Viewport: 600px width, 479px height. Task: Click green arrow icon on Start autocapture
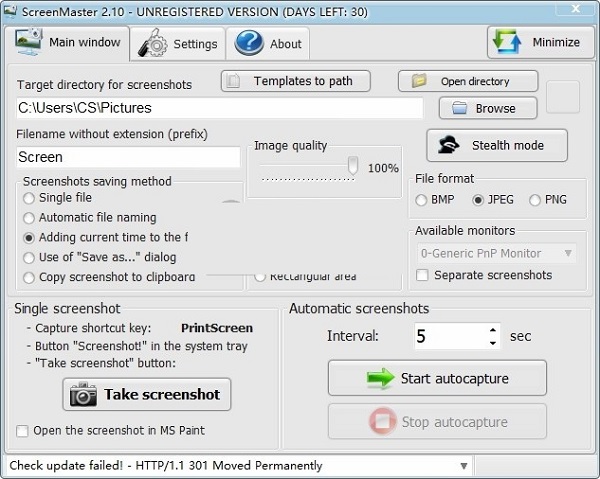pyautogui.click(x=380, y=378)
